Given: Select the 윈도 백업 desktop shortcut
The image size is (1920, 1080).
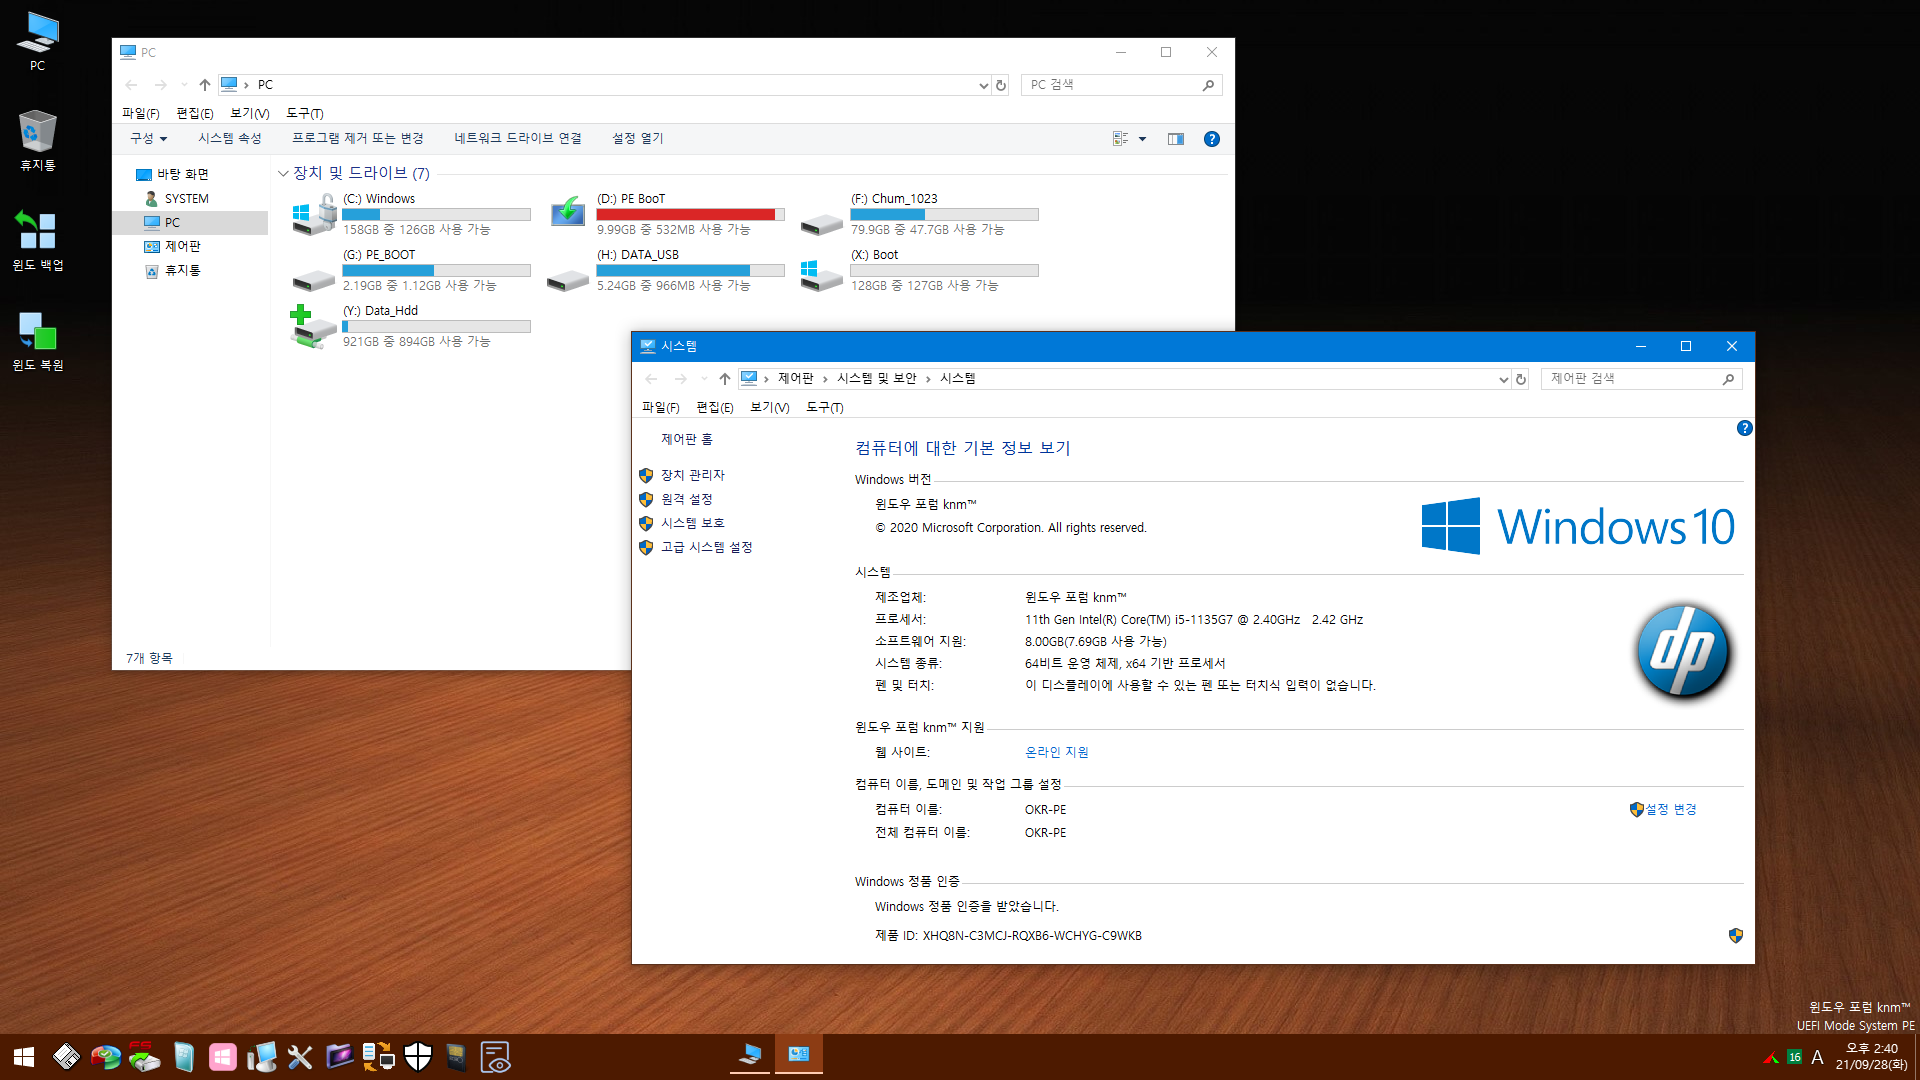Looking at the screenshot, I should click(x=37, y=240).
